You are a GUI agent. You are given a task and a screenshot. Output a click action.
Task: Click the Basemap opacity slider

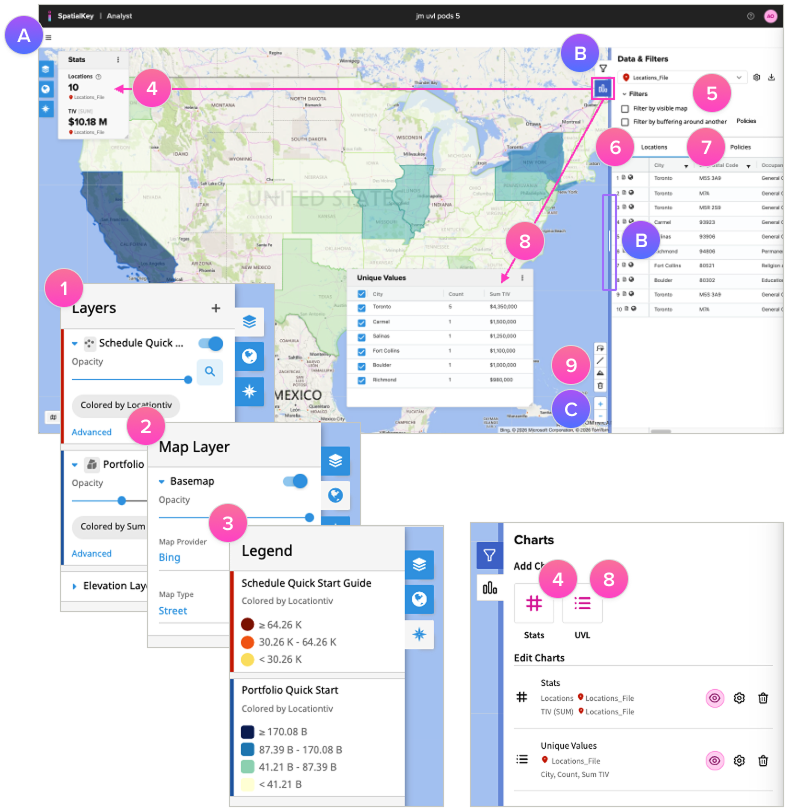[x=234, y=517]
